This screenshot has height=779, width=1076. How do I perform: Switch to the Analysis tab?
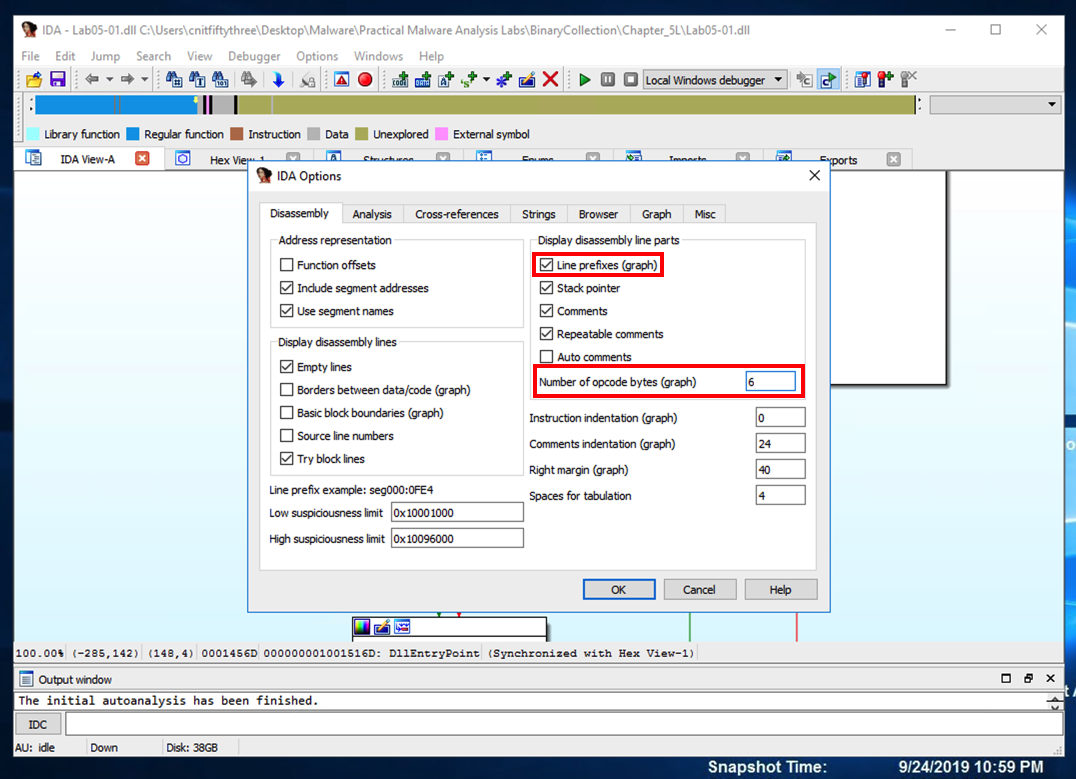372,214
